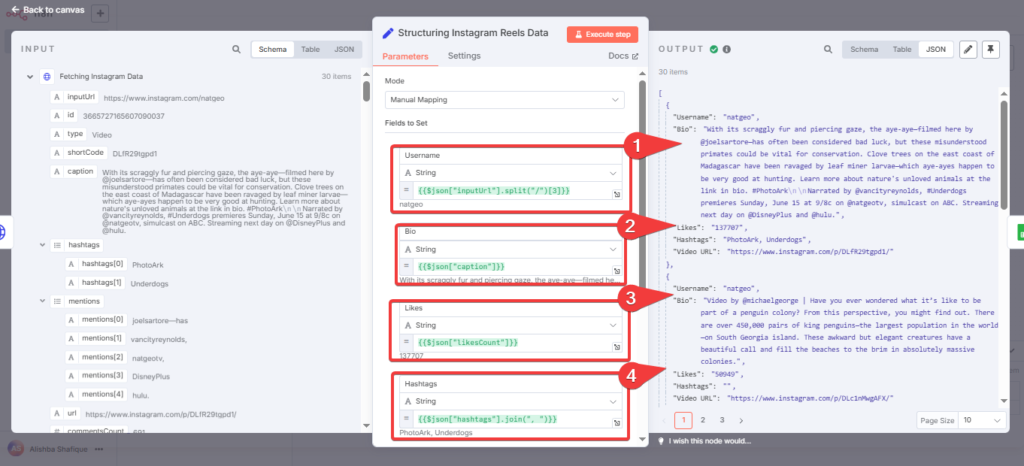1024x466 pixels.
Task: Search the input panel with magnifier icon
Action: (x=236, y=49)
